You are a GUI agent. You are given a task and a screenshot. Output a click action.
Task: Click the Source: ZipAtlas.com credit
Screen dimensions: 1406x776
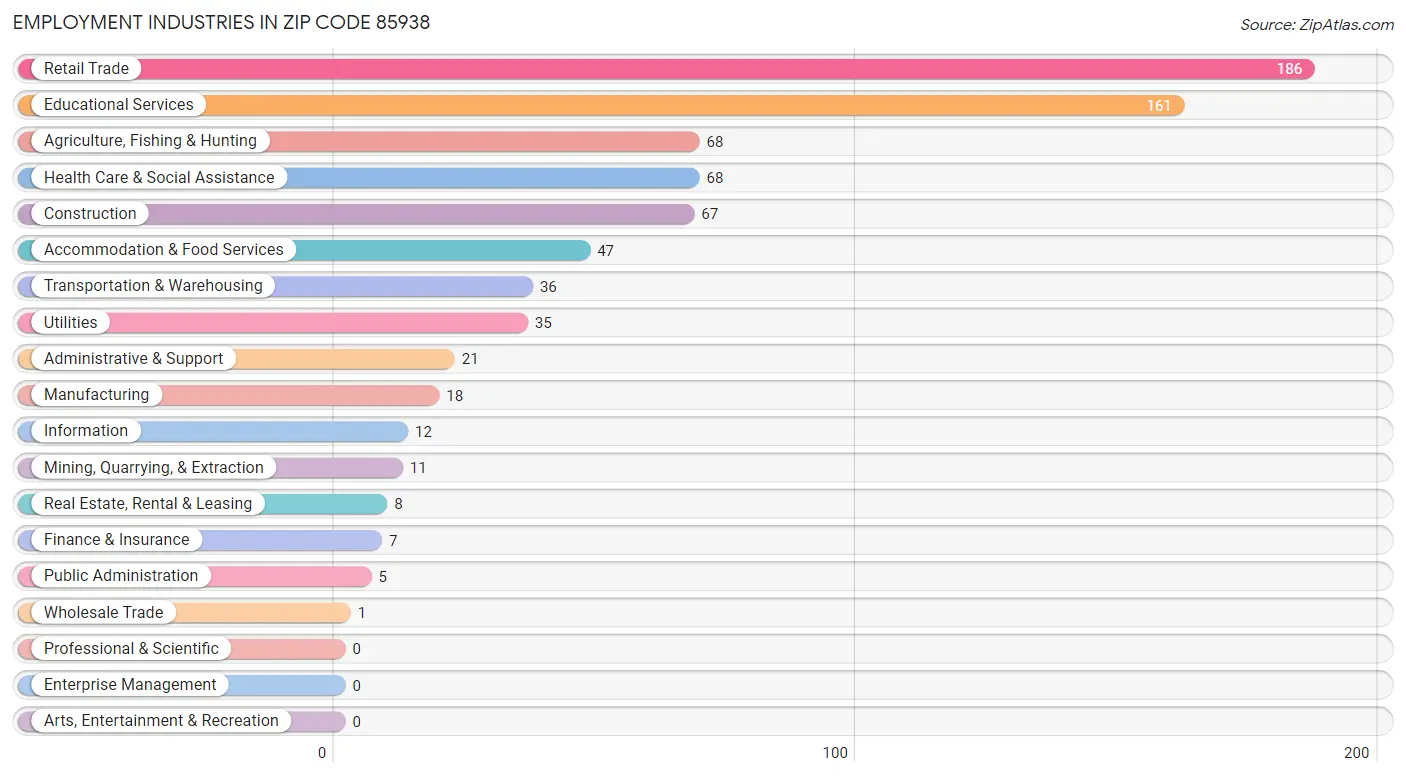(x=1317, y=25)
